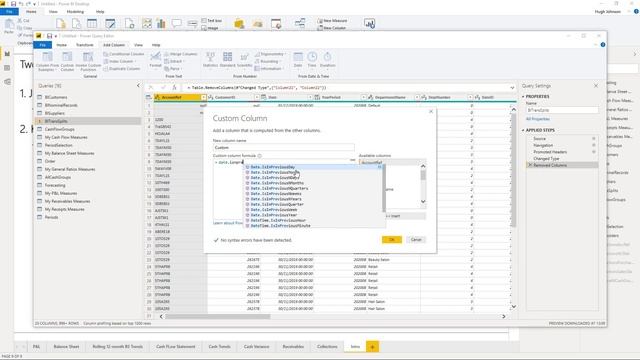This screenshot has width=640, height=360.
Task: Click the Duplicate Column option
Action: 122,69
